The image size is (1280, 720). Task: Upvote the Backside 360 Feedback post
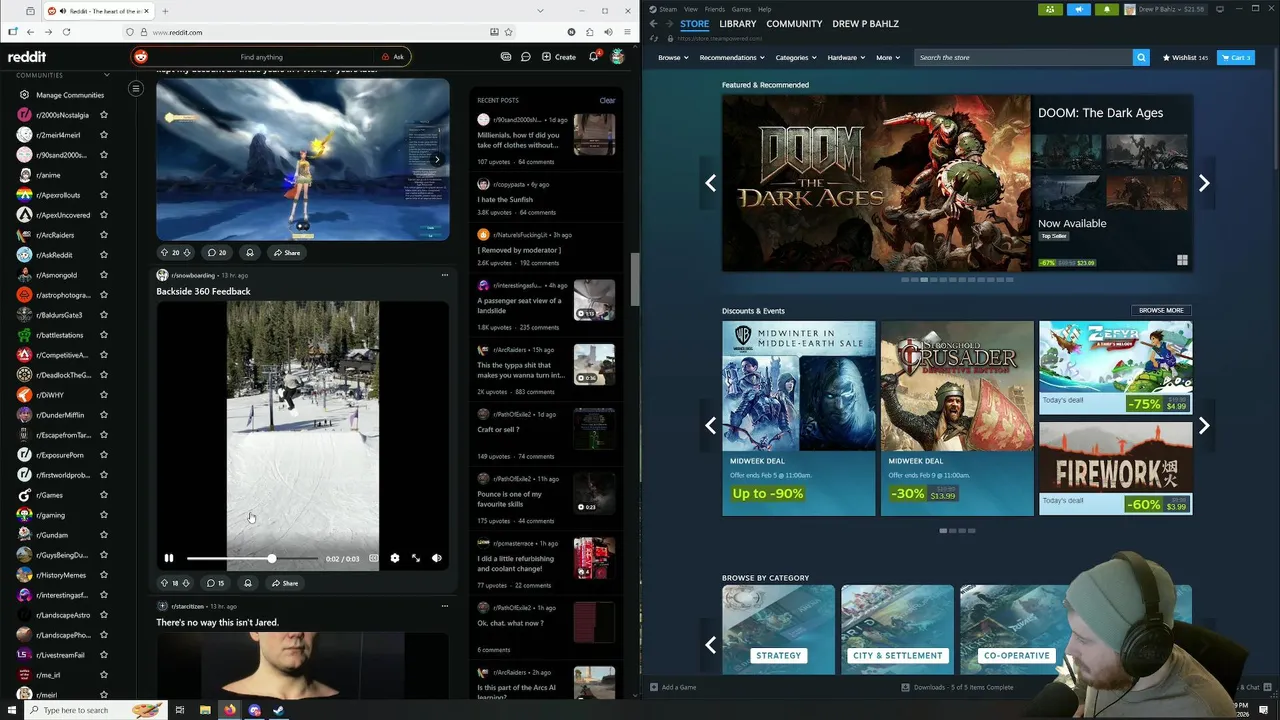pyautogui.click(x=164, y=583)
